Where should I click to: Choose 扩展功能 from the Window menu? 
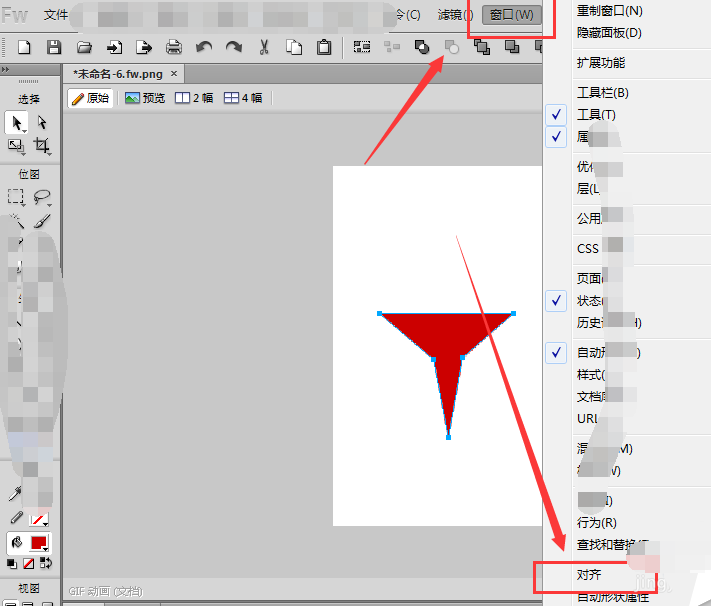tap(601, 63)
